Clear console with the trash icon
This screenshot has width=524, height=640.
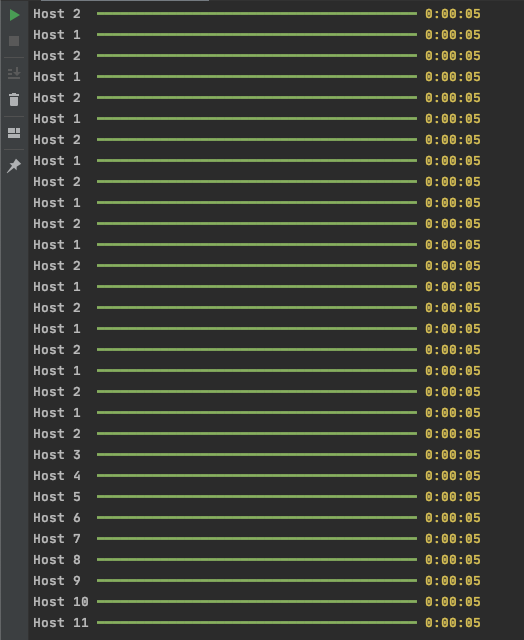[14, 100]
